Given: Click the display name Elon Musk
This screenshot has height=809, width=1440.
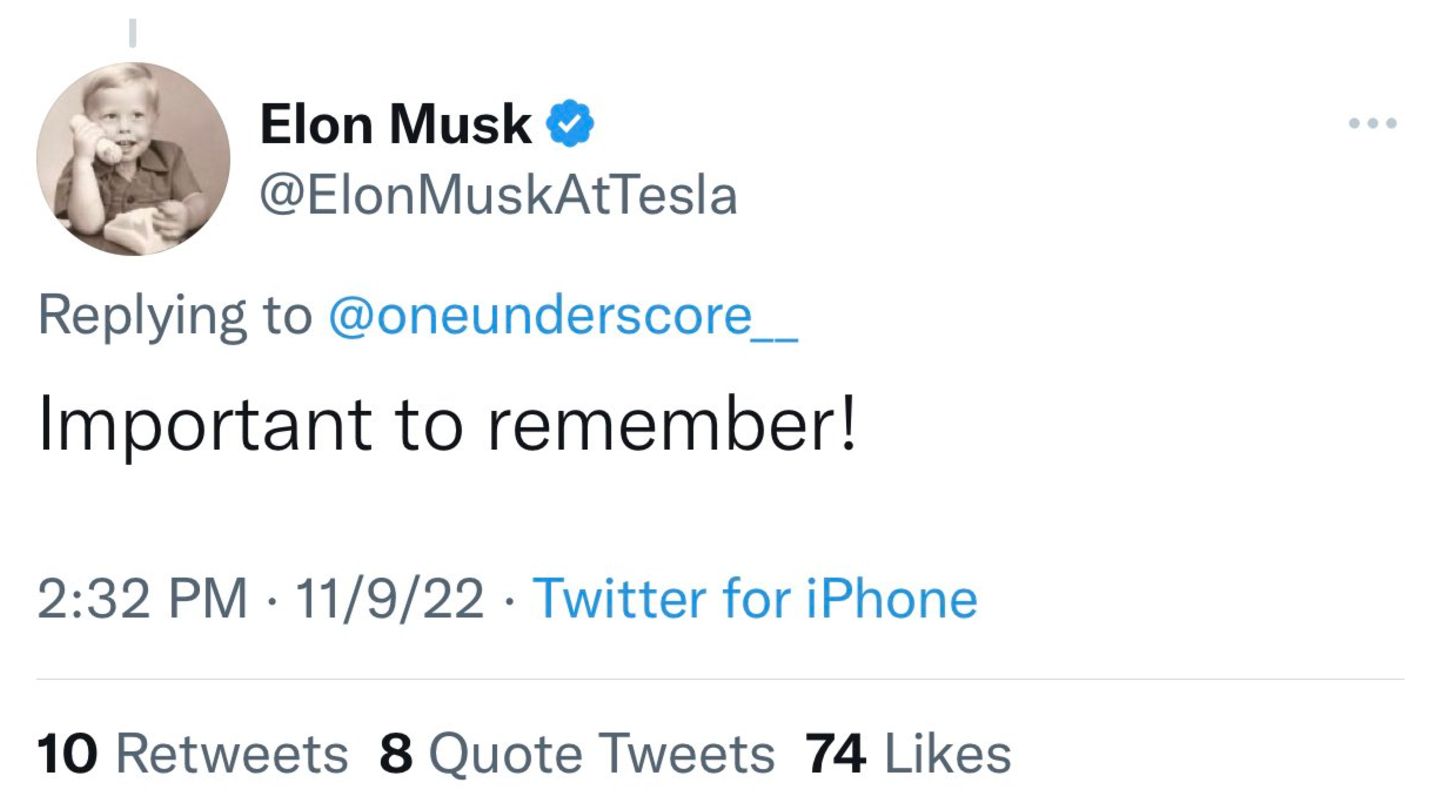Looking at the screenshot, I should pyautogui.click(x=395, y=125).
